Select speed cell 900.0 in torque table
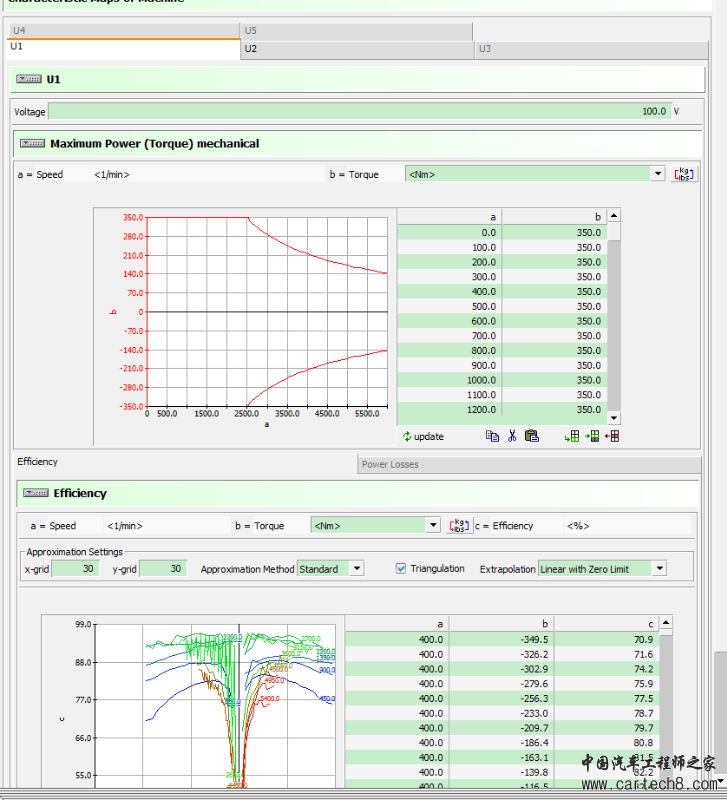The image size is (727, 800). point(449,366)
